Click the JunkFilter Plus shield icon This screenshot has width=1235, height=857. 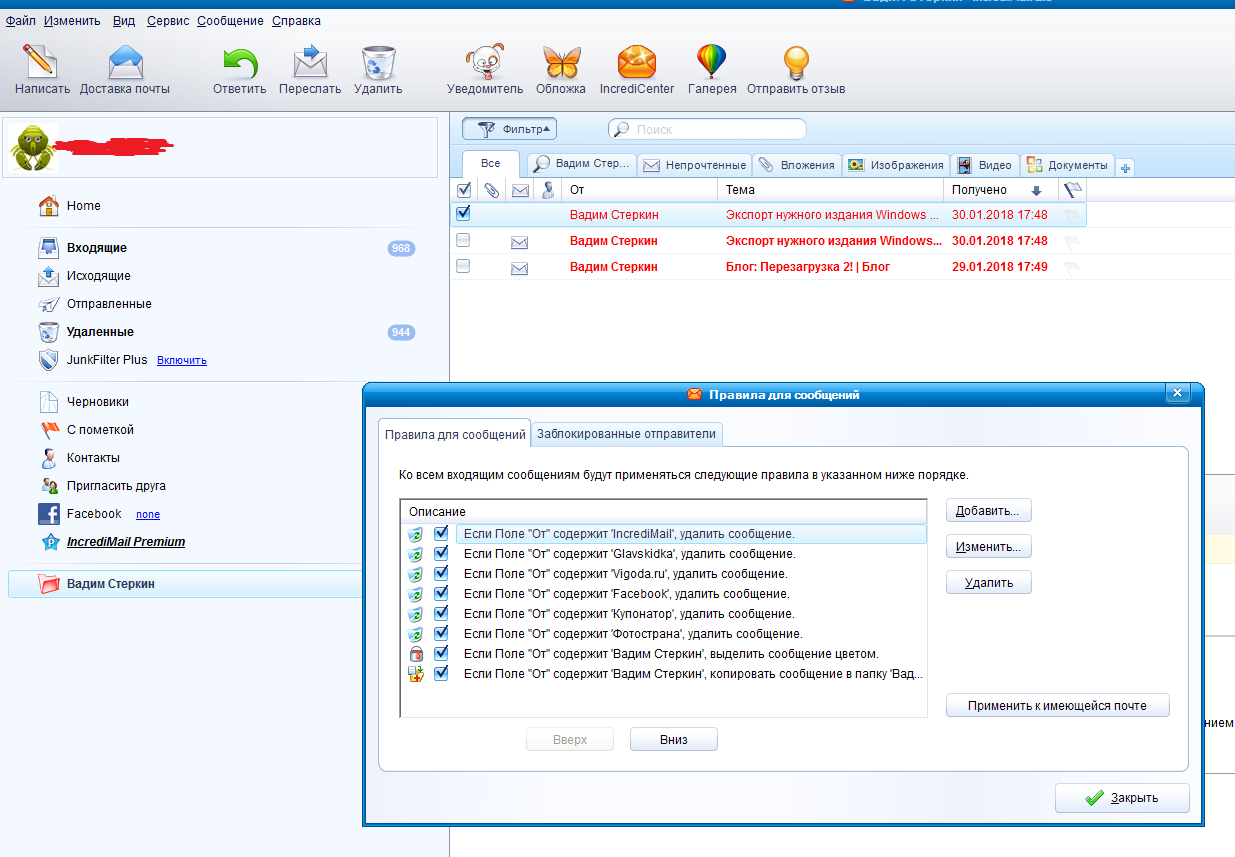(x=48, y=360)
